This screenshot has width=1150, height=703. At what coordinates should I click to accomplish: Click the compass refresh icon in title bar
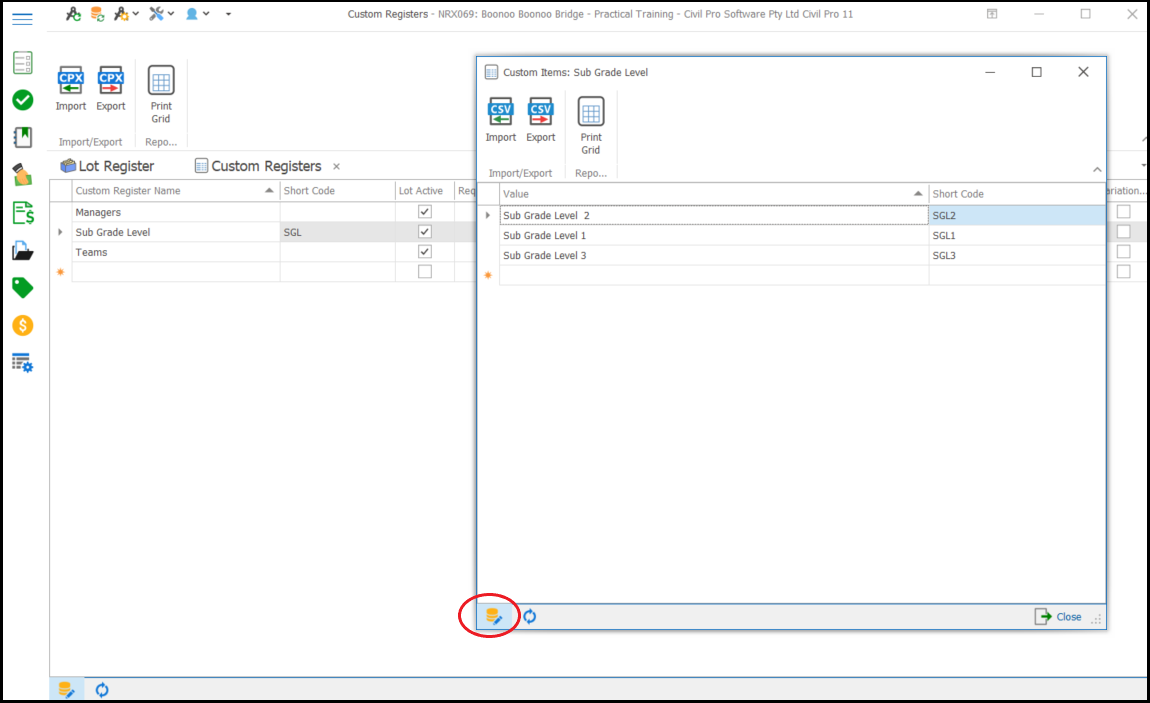pos(73,14)
